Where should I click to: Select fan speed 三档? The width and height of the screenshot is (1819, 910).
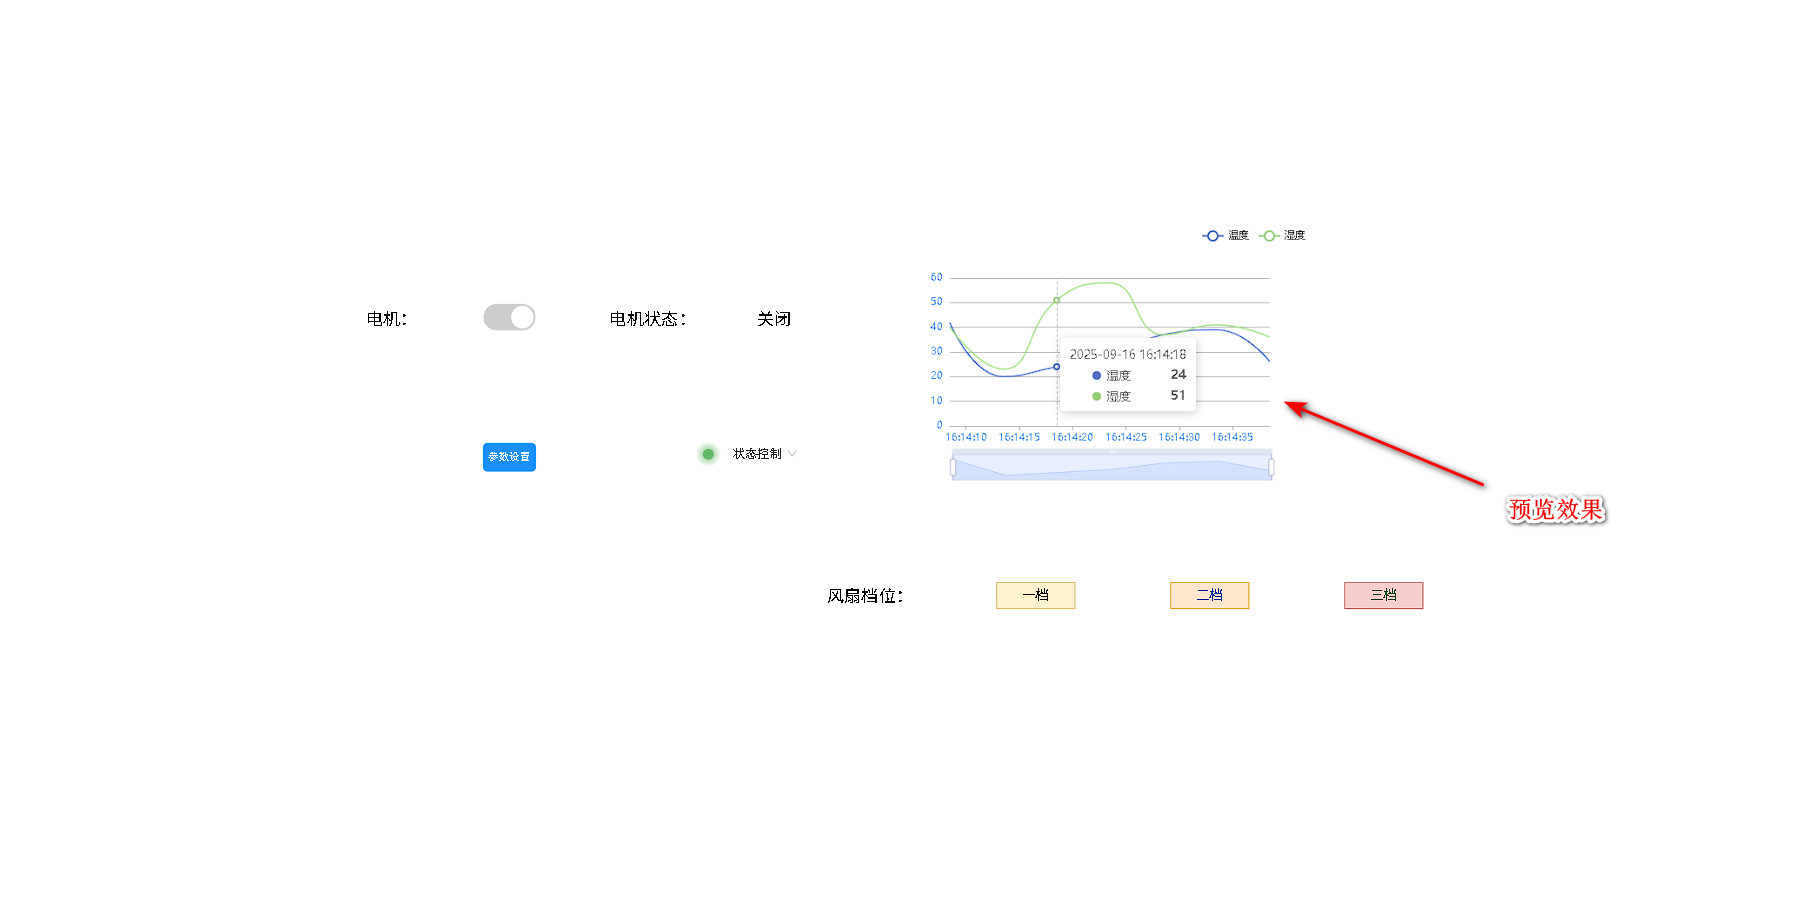click(x=1383, y=595)
